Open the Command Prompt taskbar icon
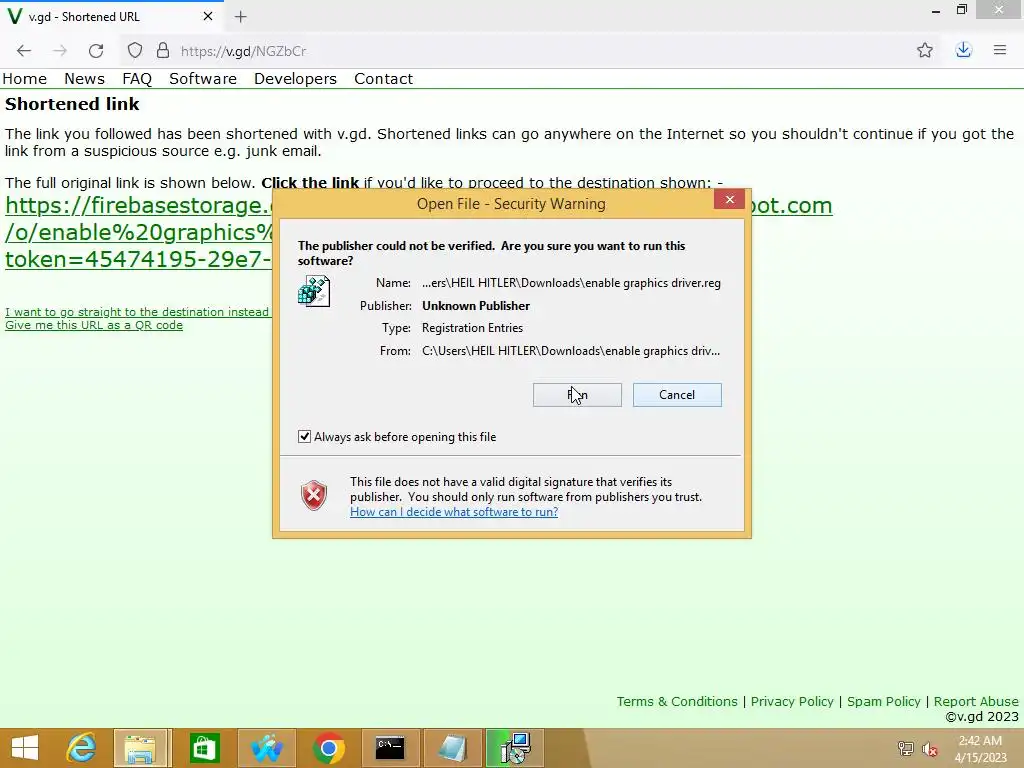This screenshot has height=768, width=1024. [390, 748]
